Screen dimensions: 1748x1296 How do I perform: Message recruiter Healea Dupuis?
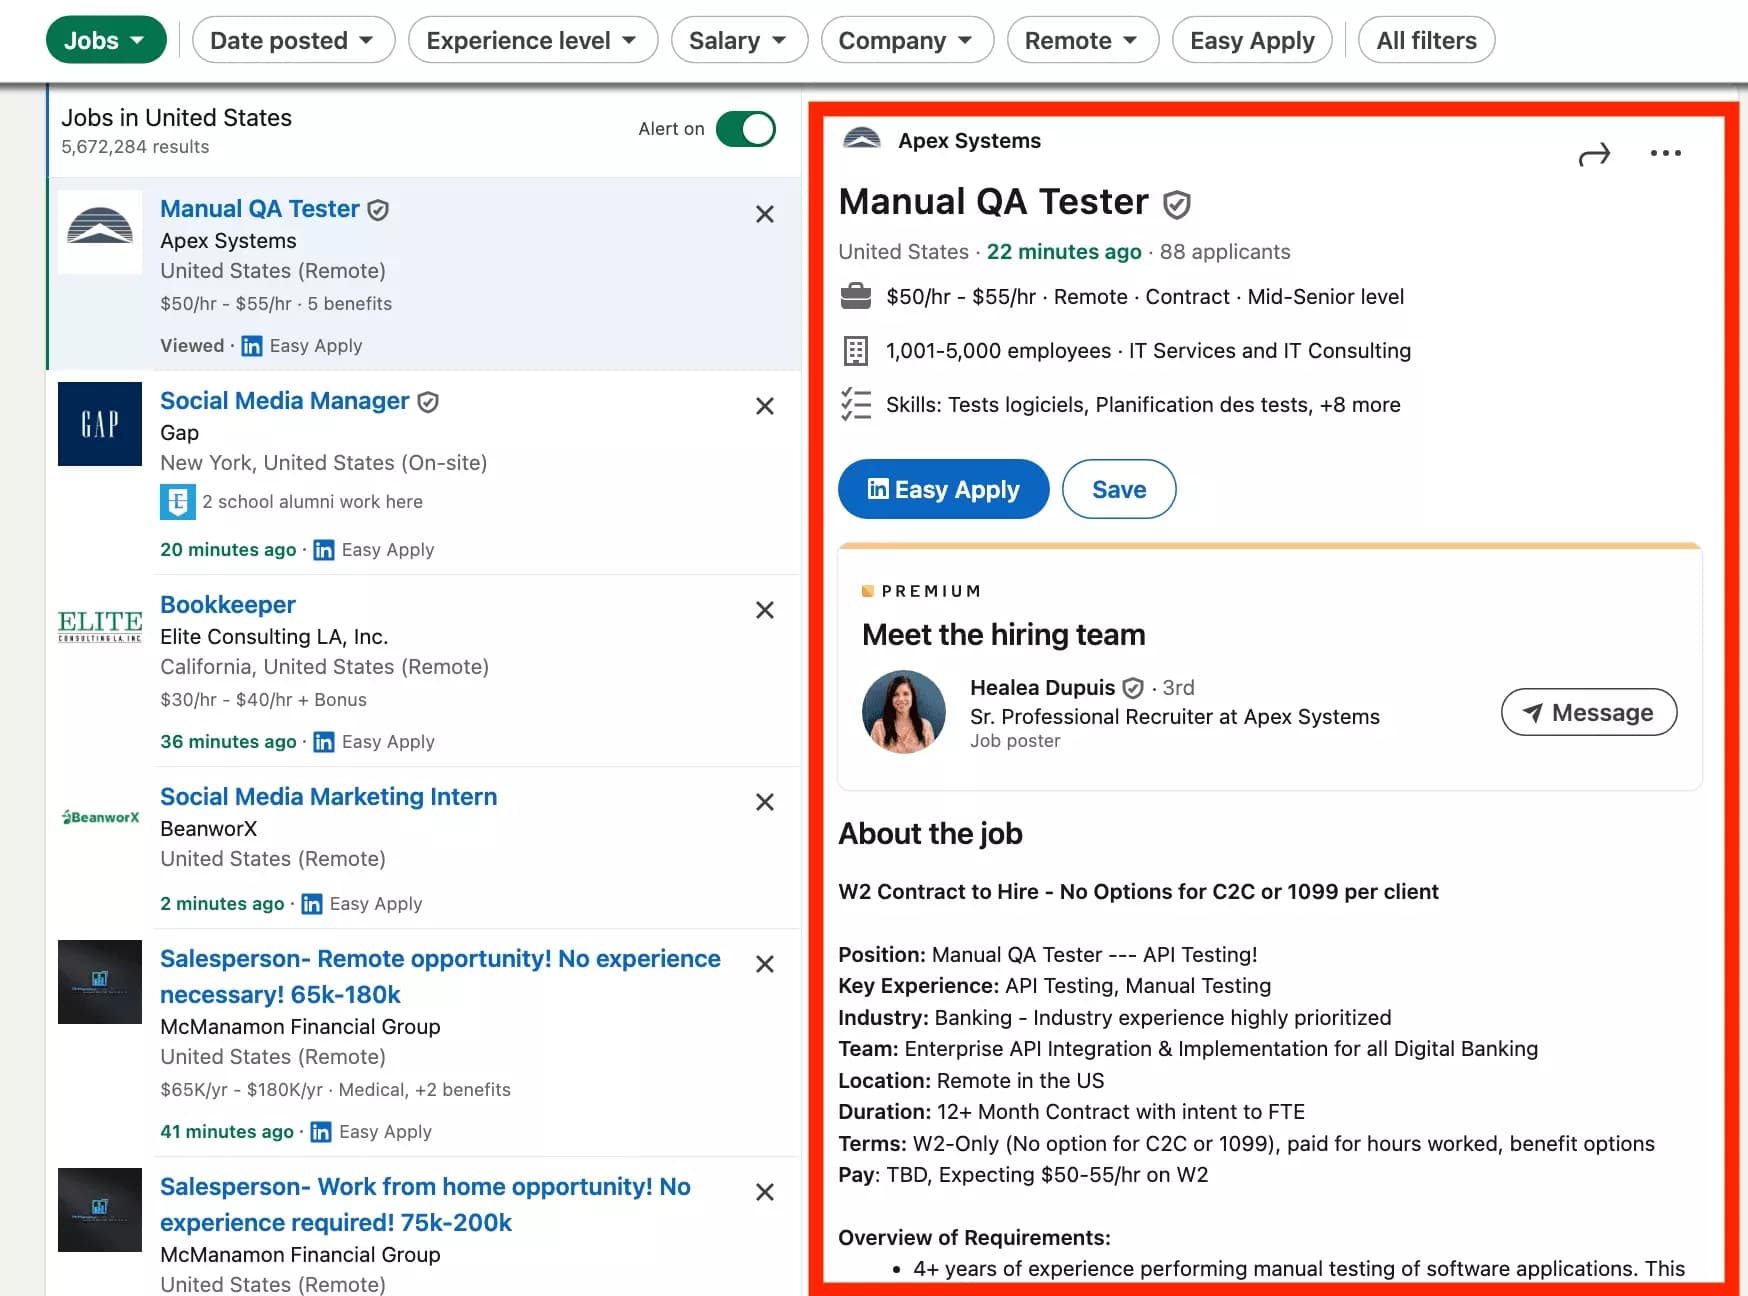(1589, 712)
